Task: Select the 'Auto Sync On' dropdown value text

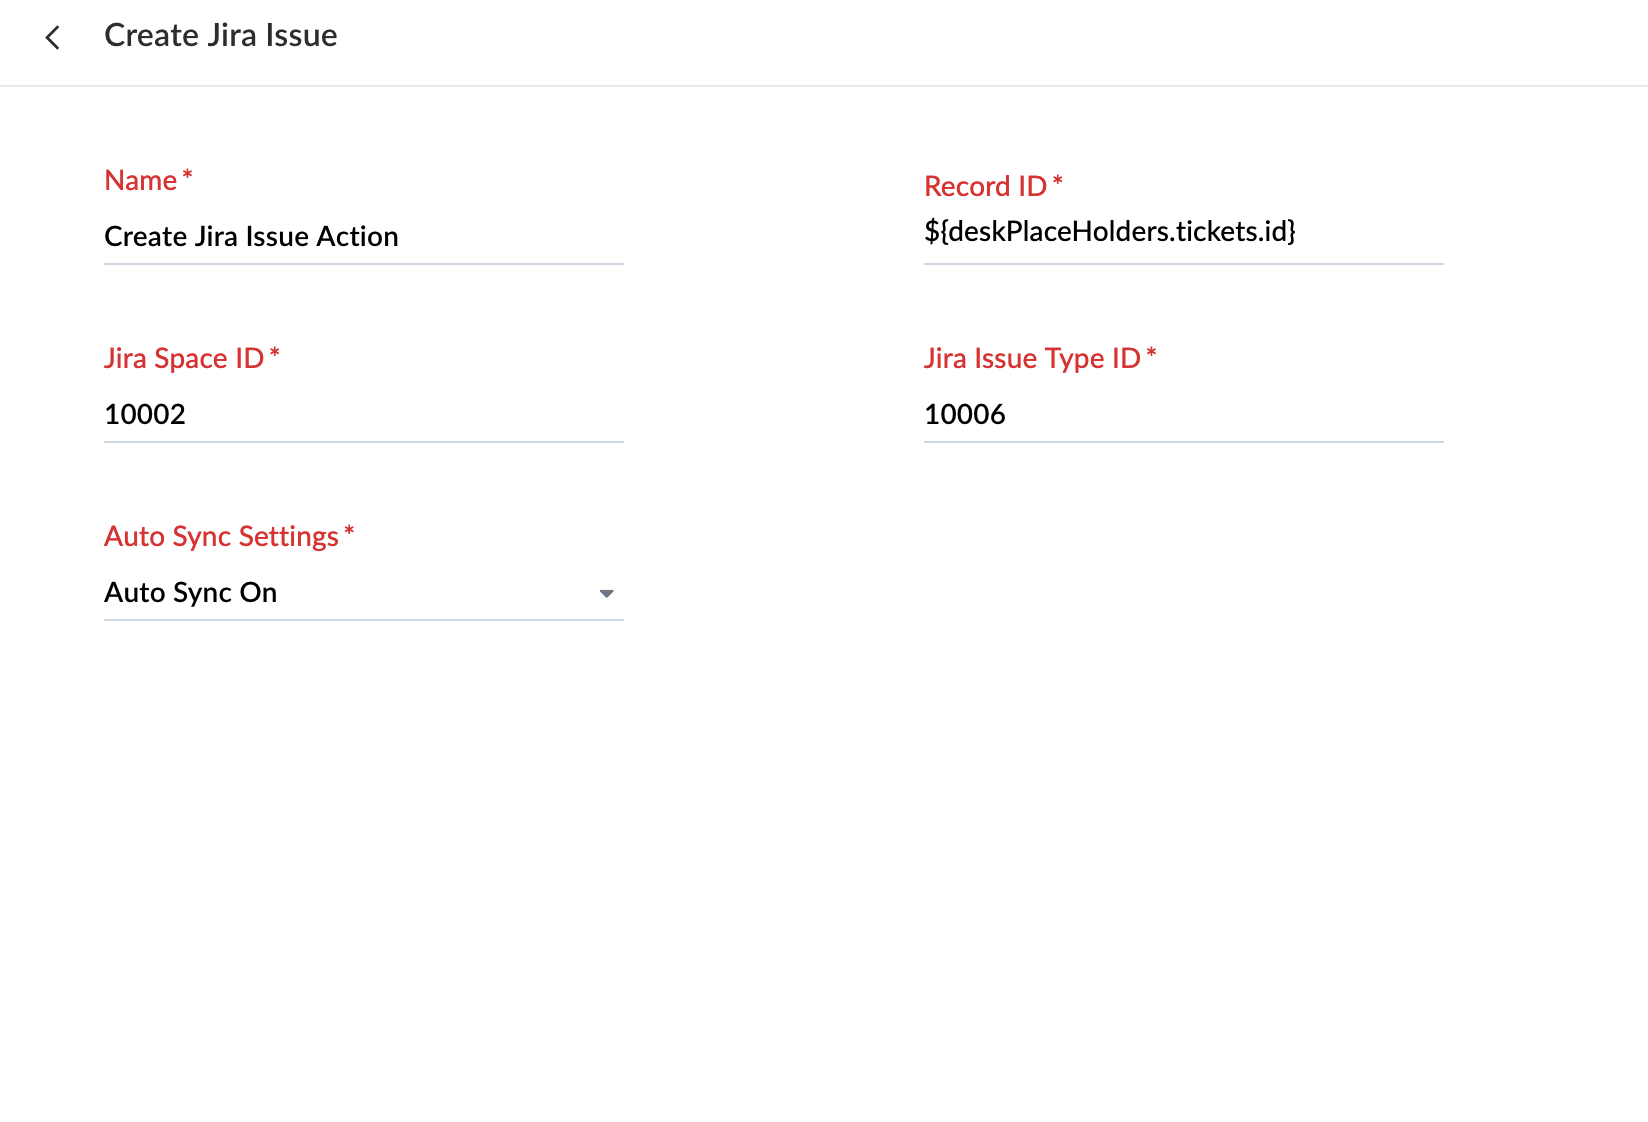Action: (x=190, y=593)
